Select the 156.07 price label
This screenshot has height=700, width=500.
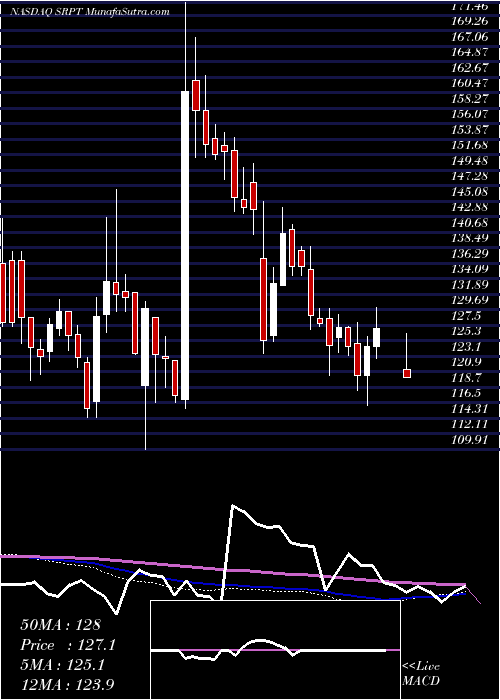point(471,114)
